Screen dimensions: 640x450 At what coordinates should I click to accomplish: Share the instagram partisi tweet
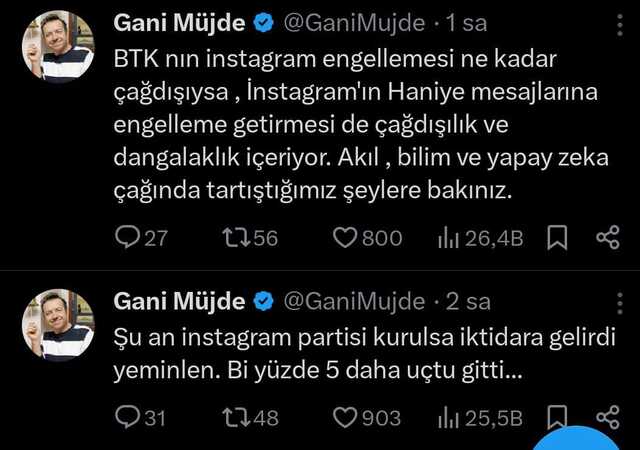click(x=607, y=417)
